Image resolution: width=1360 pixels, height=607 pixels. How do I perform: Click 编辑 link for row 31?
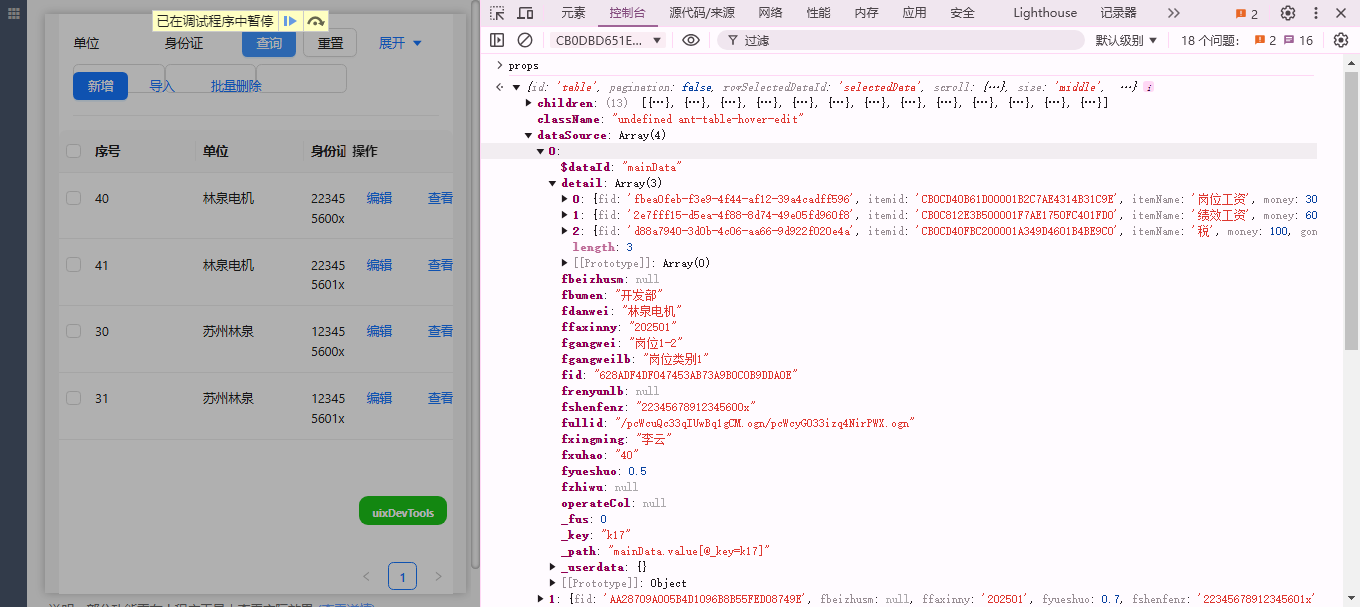379,398
